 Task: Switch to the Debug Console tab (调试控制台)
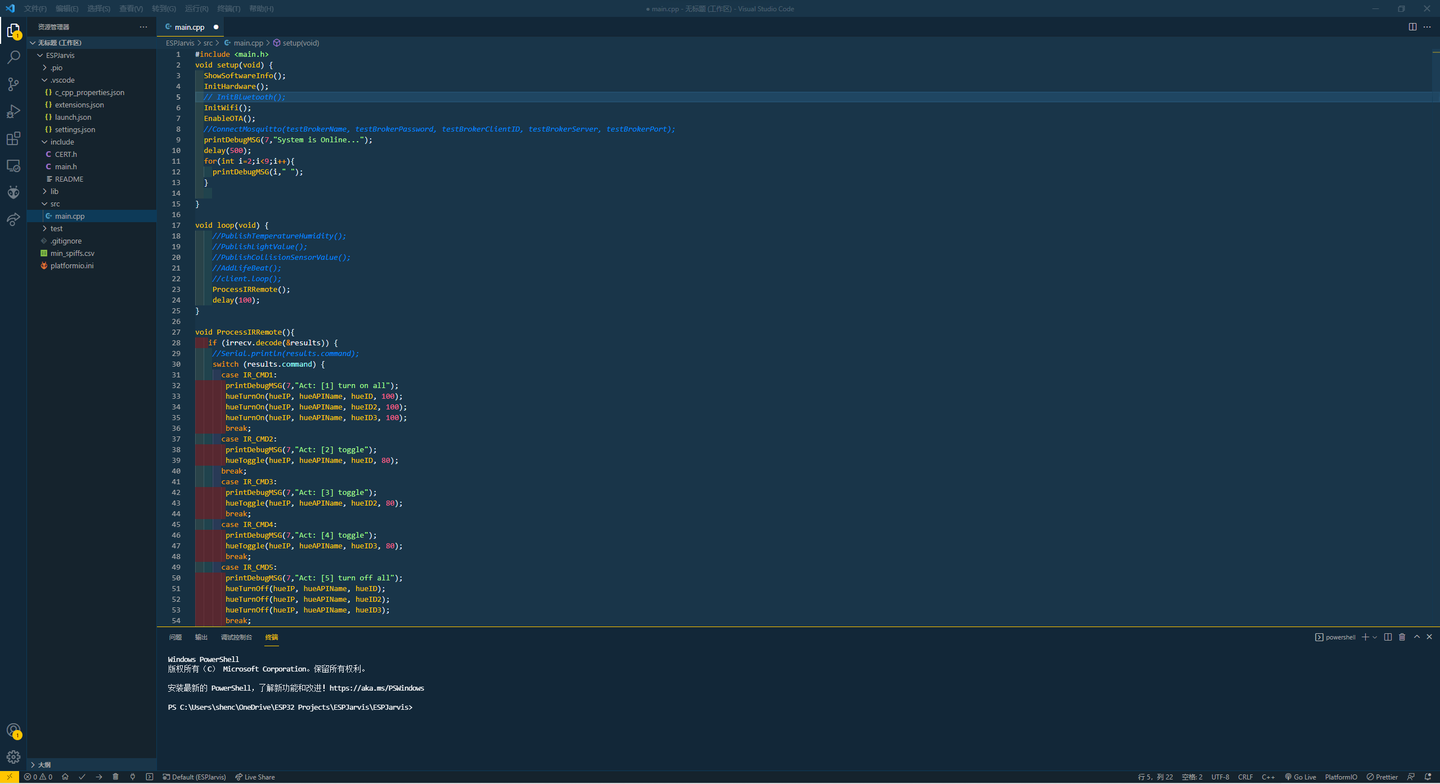(236, 637)
